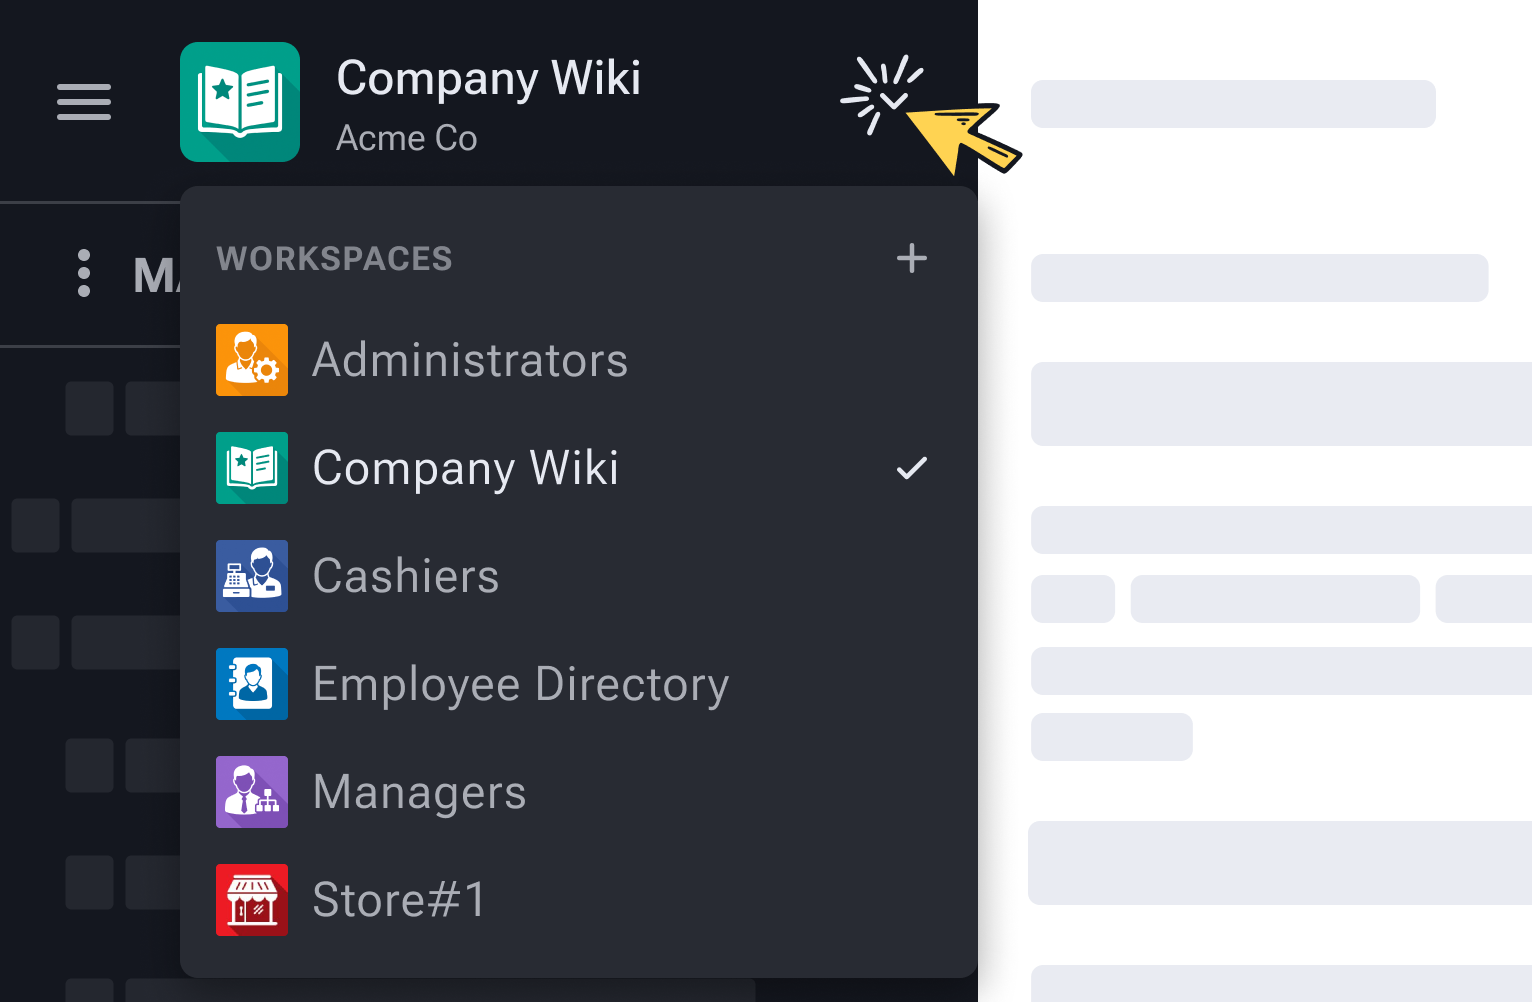Click the WORKSPACES section heading
The width and height of the screenshot is (1532, 1002).
point(334,259)
